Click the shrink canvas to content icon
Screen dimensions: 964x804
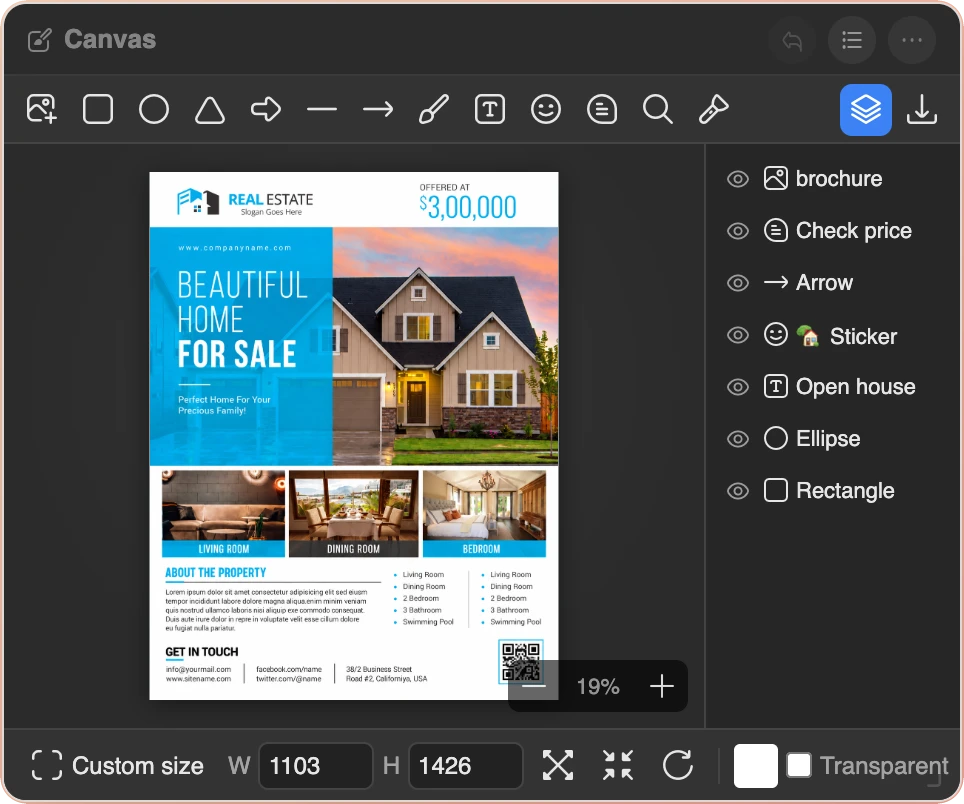click(618, 765)
